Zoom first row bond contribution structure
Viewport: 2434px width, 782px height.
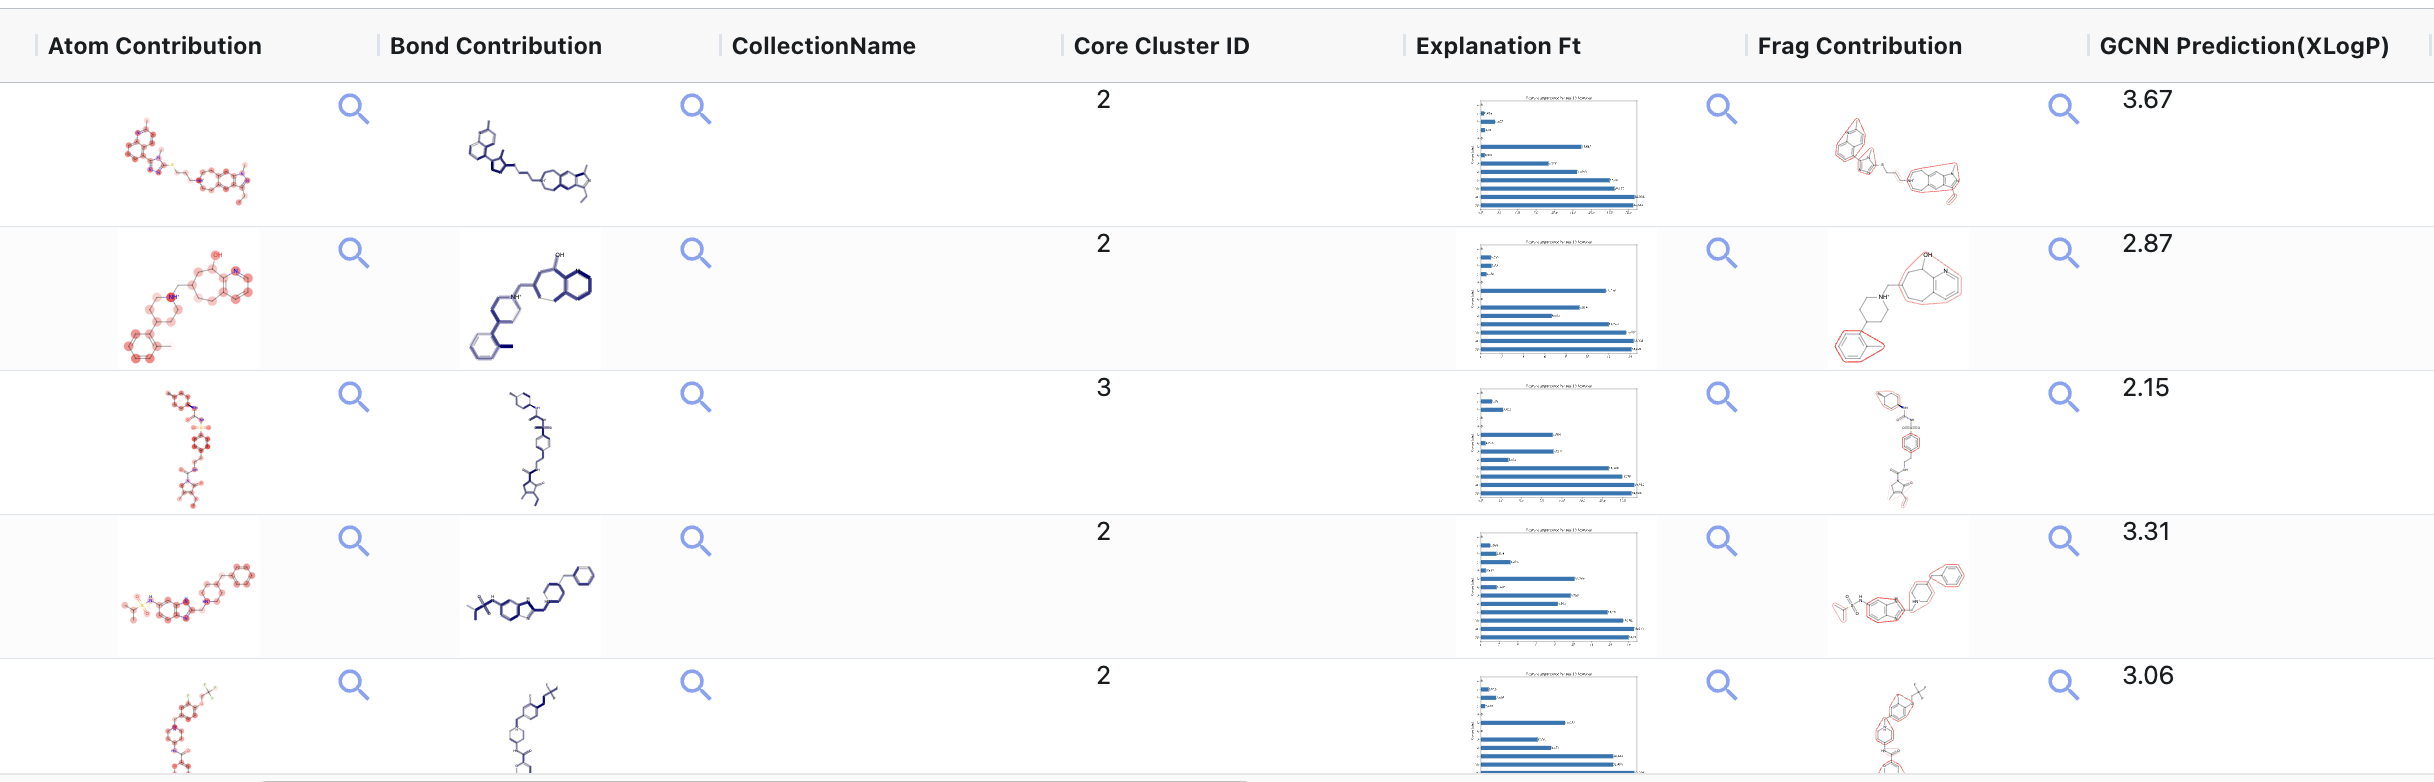pos(695,108)
